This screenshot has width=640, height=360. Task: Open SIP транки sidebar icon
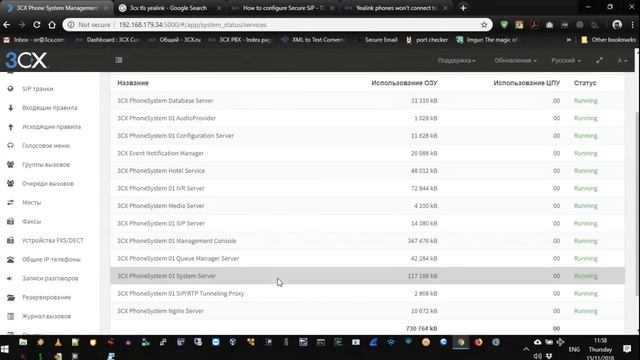(x=11, y=89)
